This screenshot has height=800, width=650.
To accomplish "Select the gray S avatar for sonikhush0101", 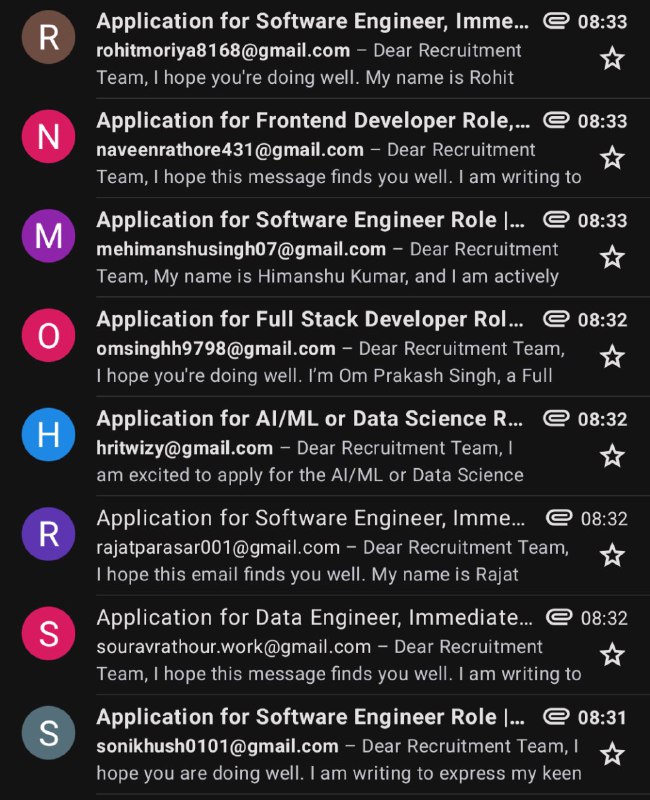I will pos(48,733).
